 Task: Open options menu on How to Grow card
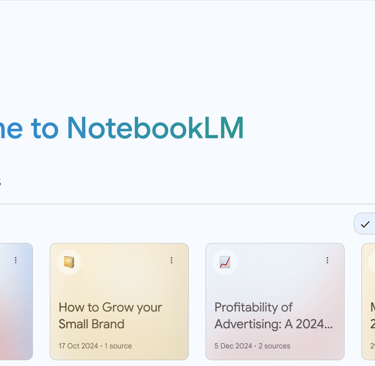171,260
